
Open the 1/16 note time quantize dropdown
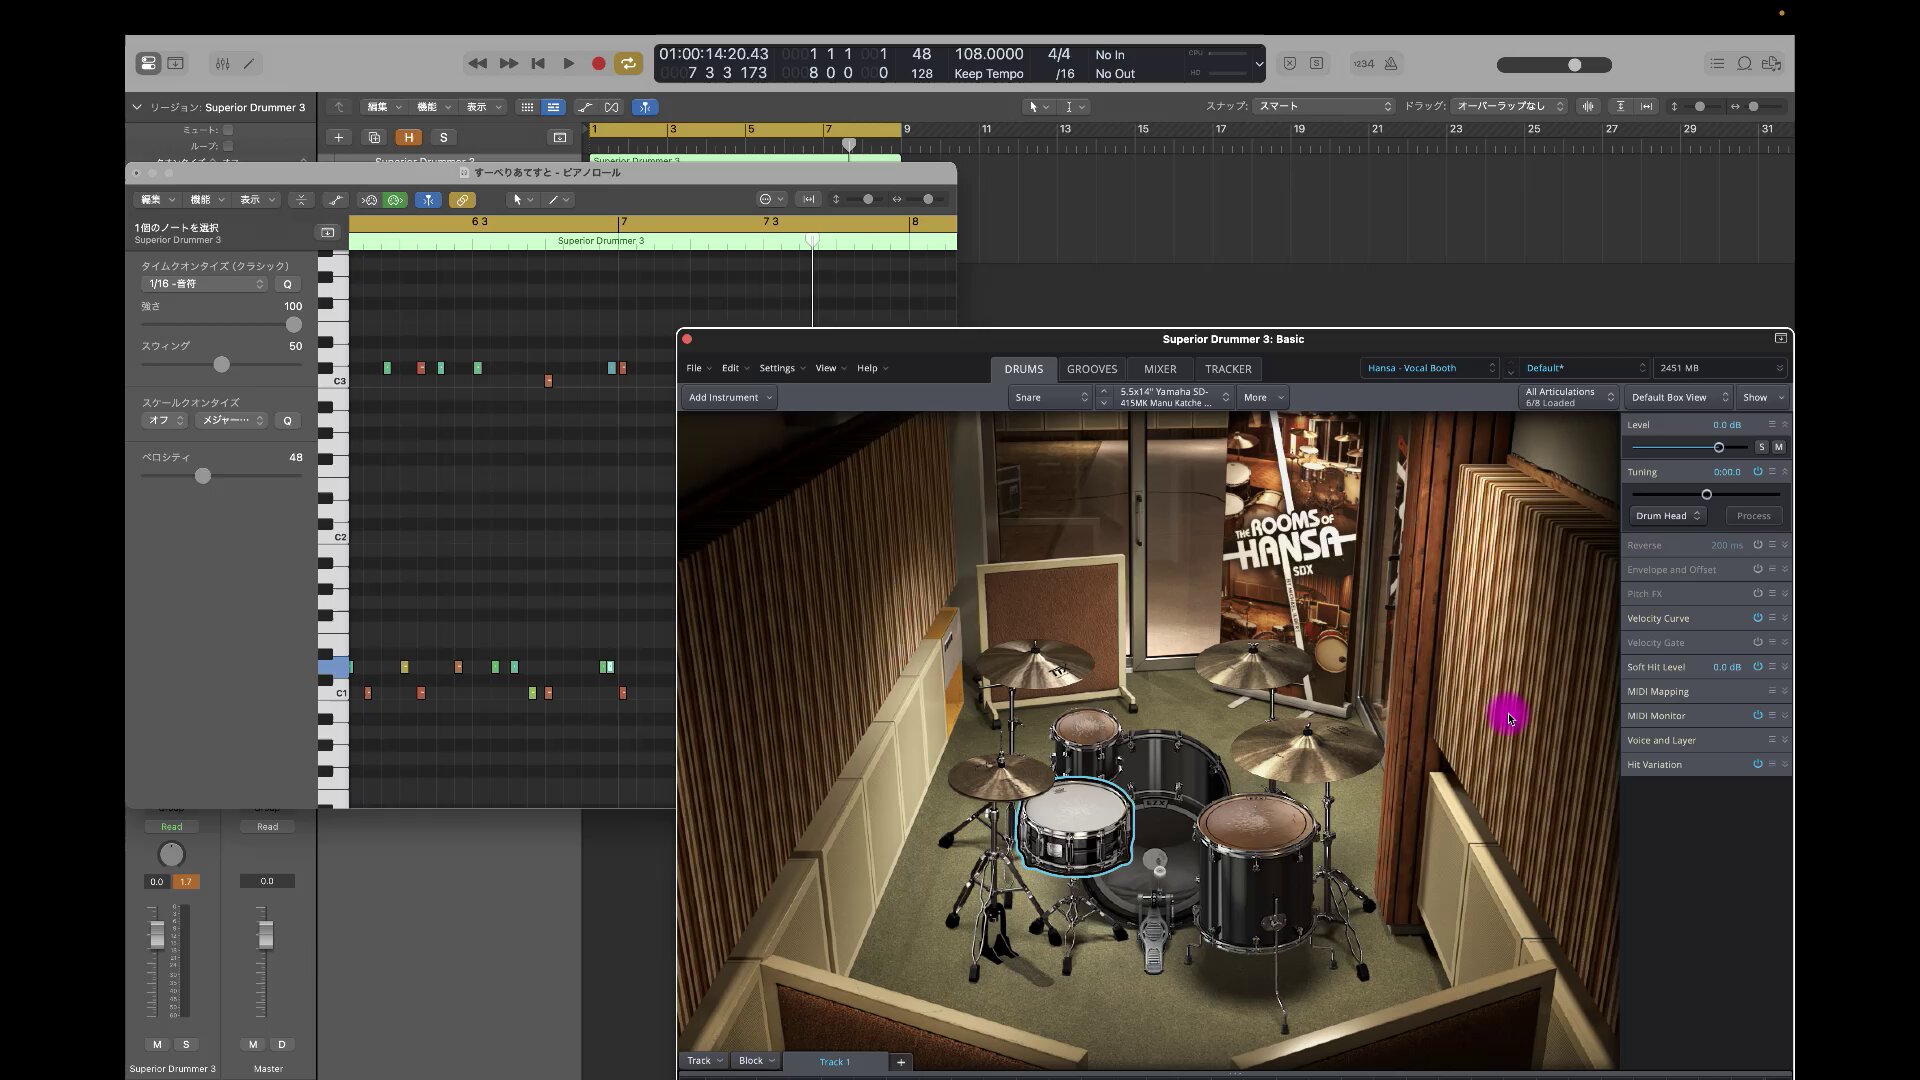click(204, 284)
